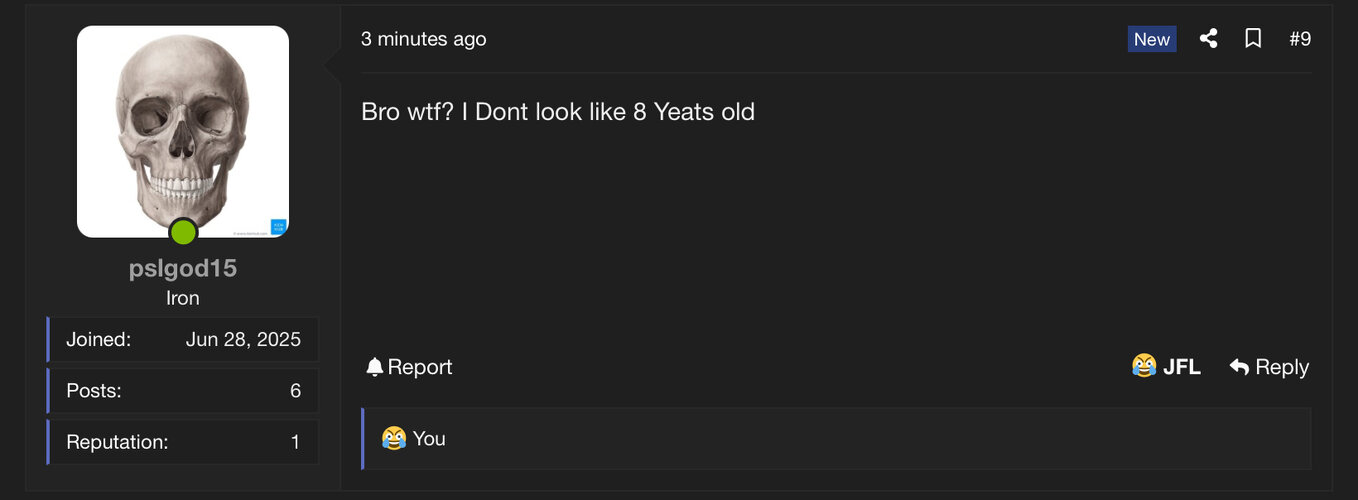Click the Joined date Jun 28, 2025
The image size is (1358, 500).
(243, 339)
